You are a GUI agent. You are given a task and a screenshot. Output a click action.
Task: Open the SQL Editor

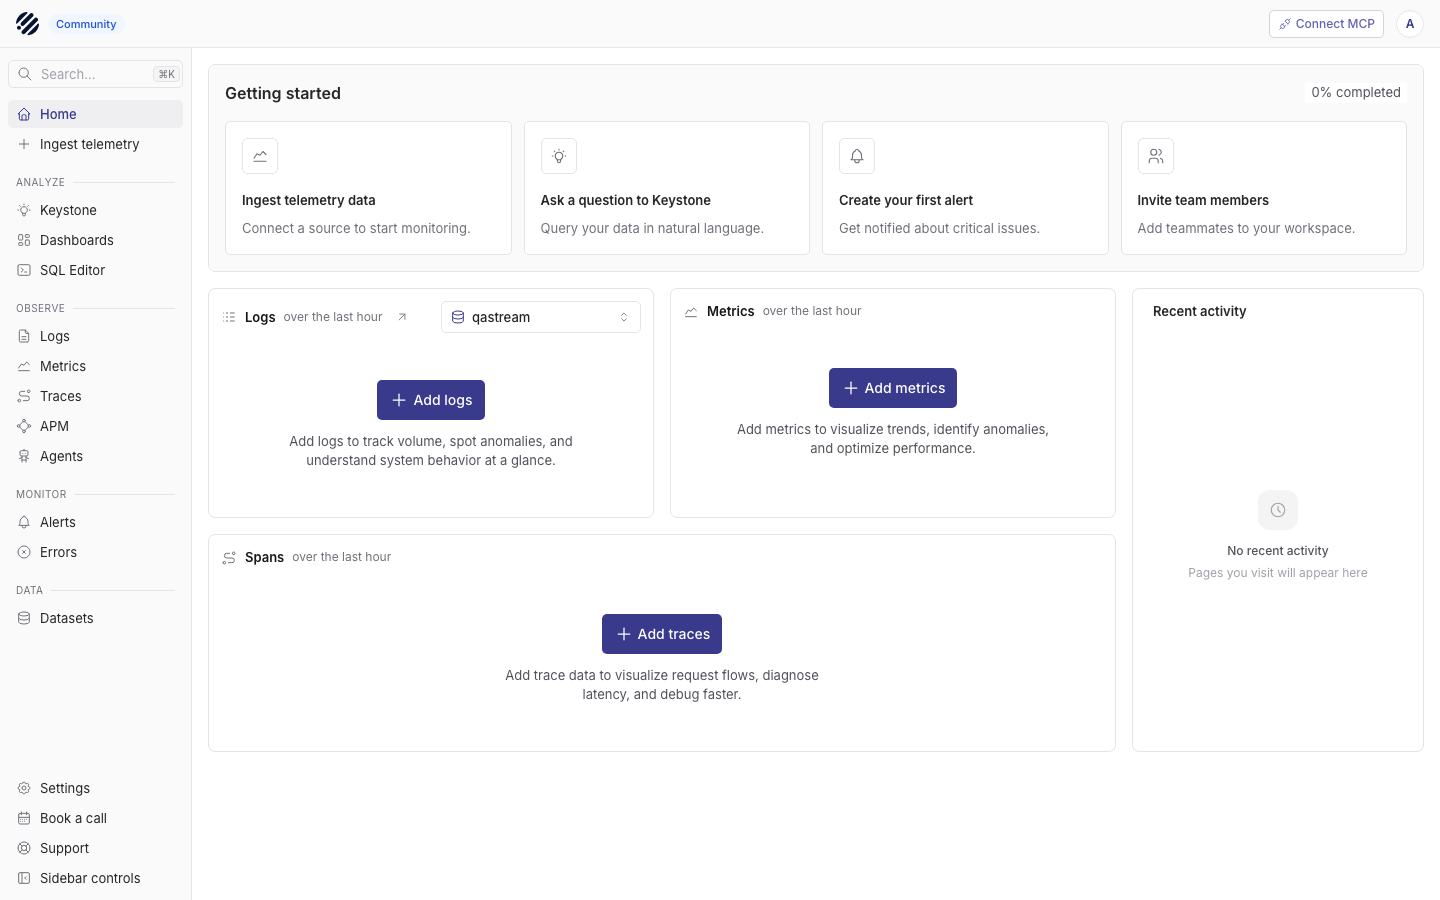[x=95, y=270]
